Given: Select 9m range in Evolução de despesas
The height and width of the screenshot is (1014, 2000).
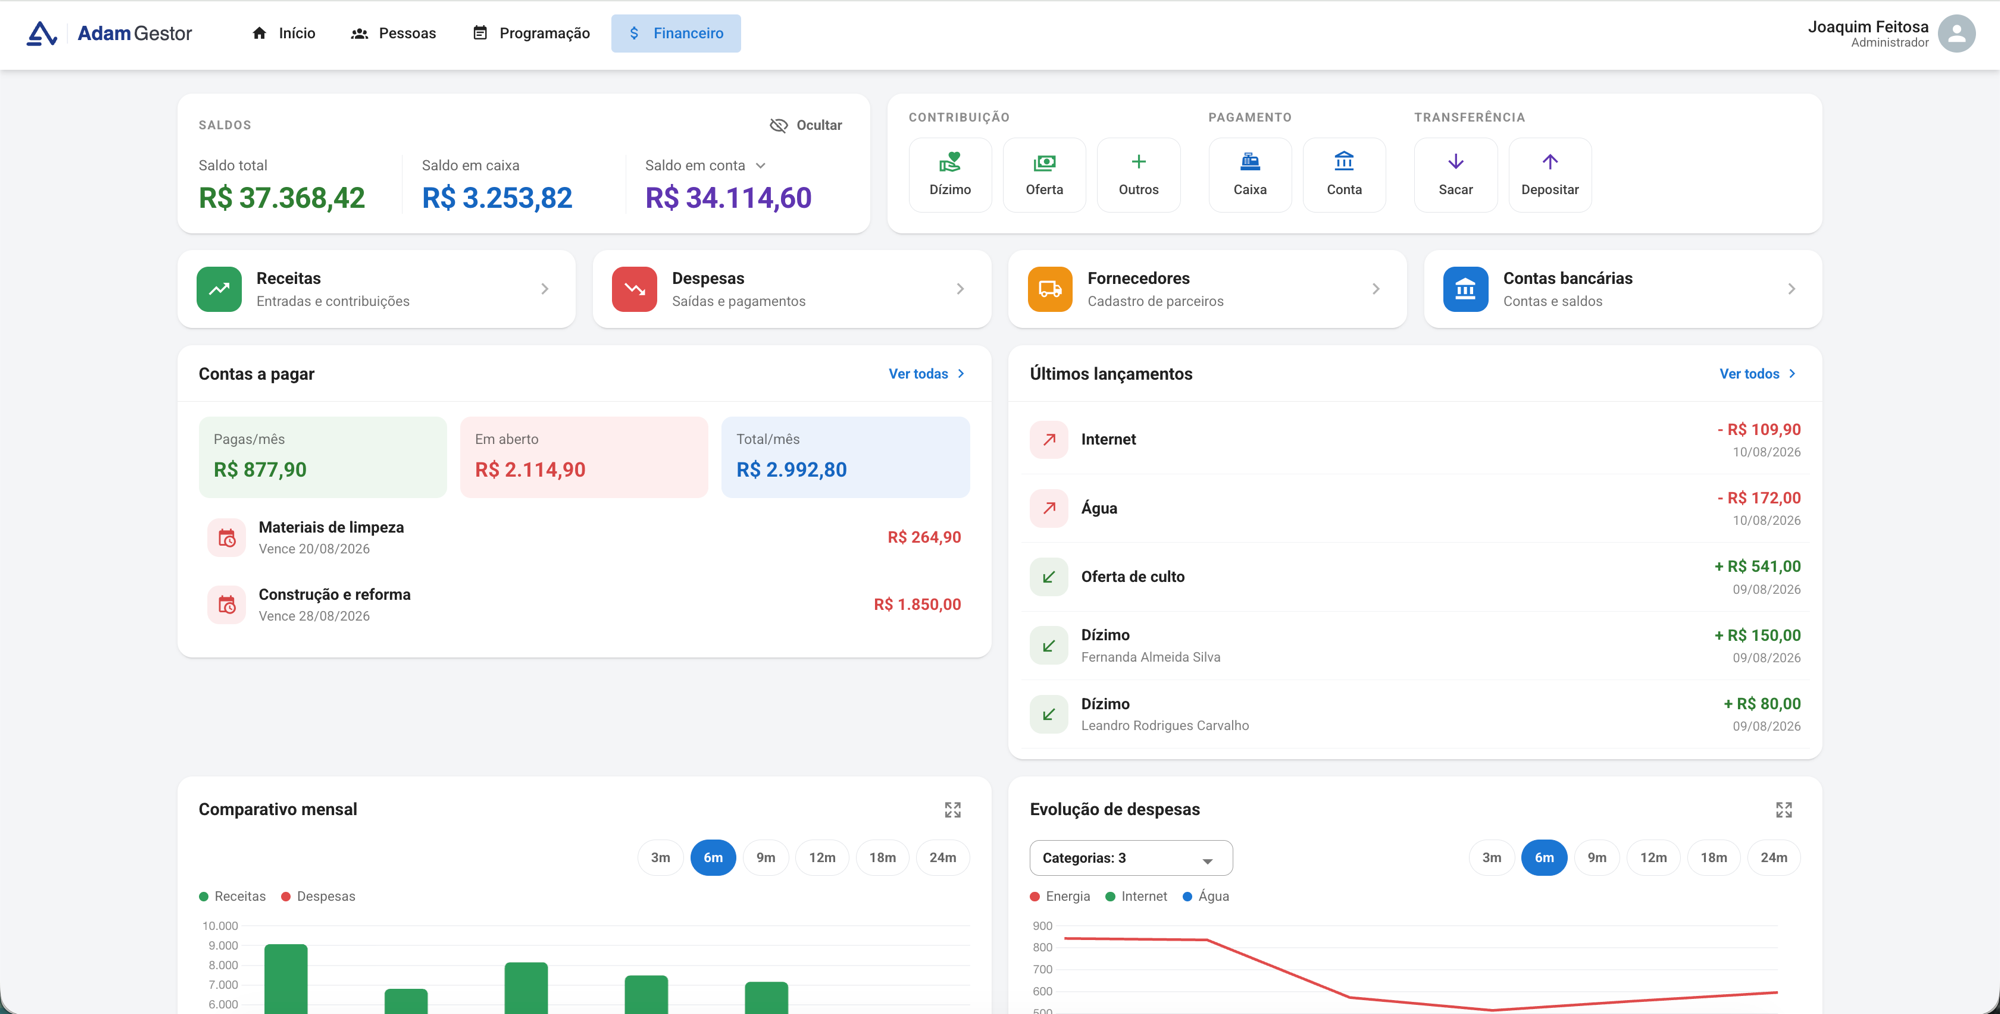Looking at the screenshot, I should (x=1597, y=858).
